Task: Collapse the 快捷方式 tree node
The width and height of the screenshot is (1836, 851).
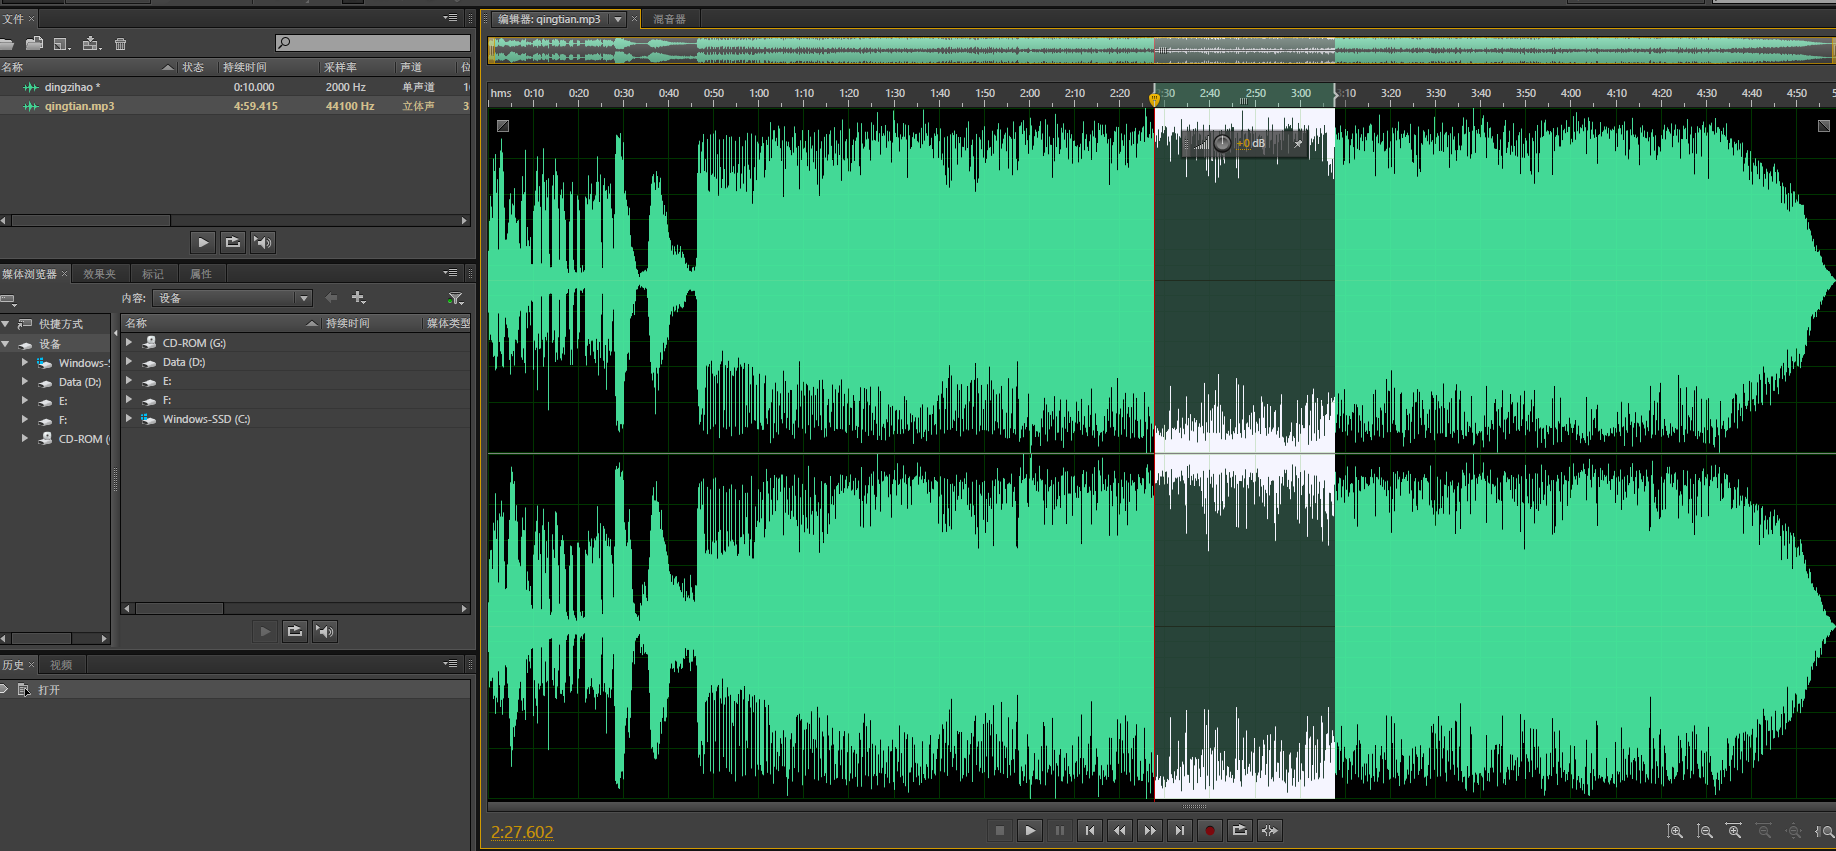Action: pos(6,324)
